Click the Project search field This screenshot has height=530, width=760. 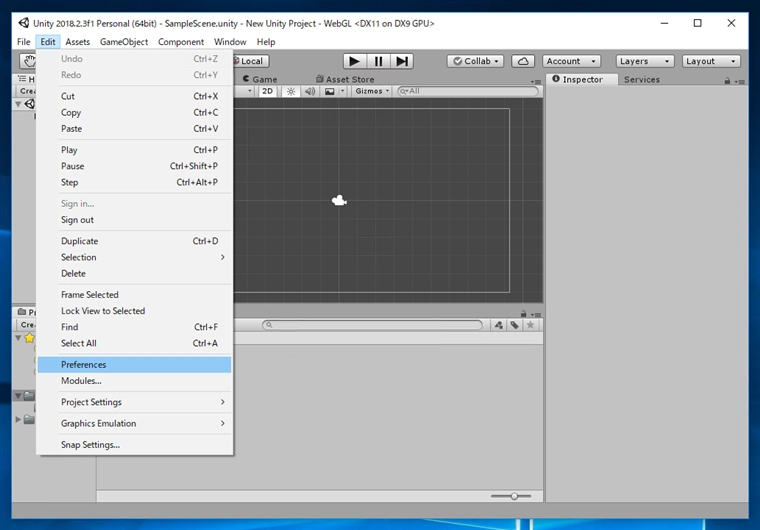pyautogui.click(x=372, y=325)
